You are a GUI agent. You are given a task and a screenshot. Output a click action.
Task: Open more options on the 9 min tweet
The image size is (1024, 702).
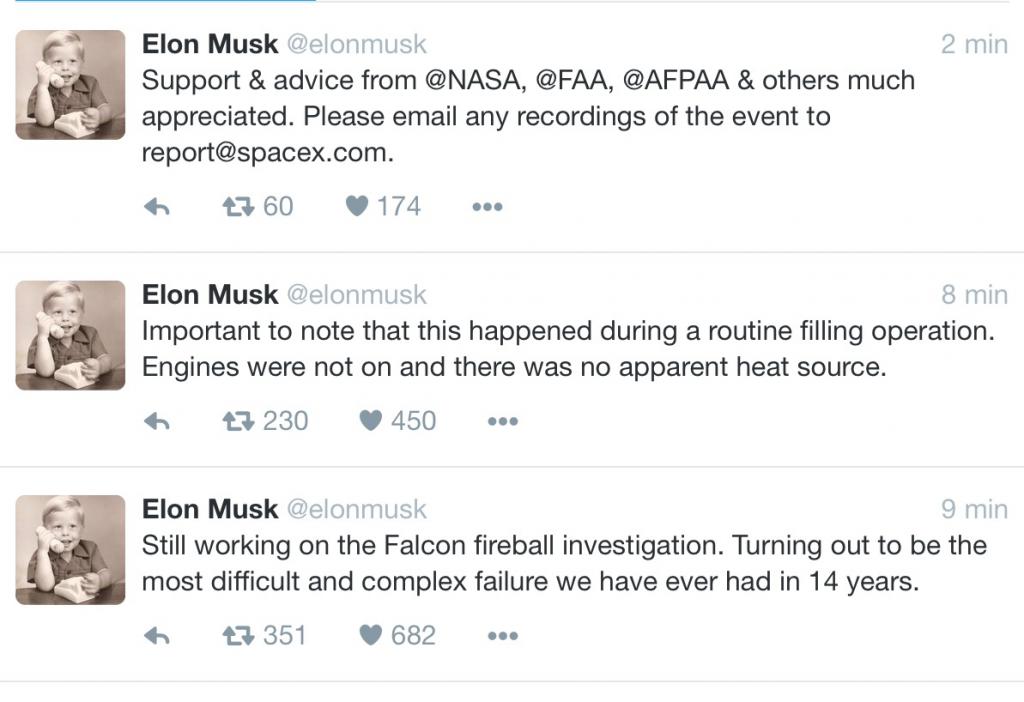503,635
